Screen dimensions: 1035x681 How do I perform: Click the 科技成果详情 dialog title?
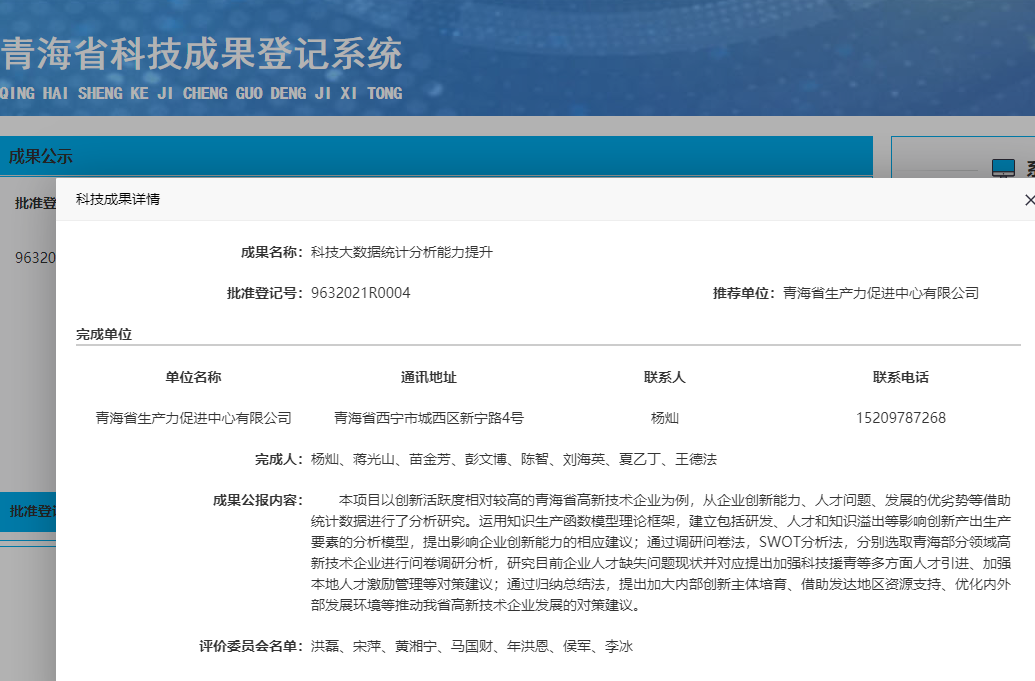[x=118, y=200]
